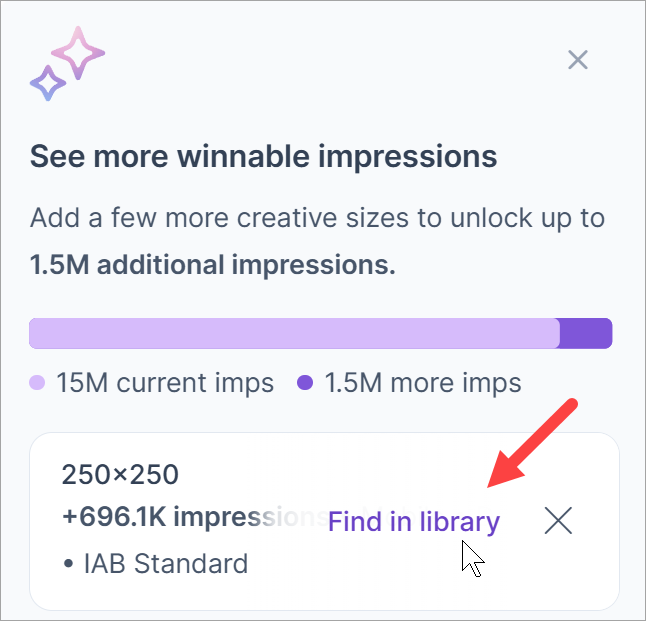This screenshot has width=646, height=621.
Task: Click the See more winnable impressions heading
Action: coord(263,157)
